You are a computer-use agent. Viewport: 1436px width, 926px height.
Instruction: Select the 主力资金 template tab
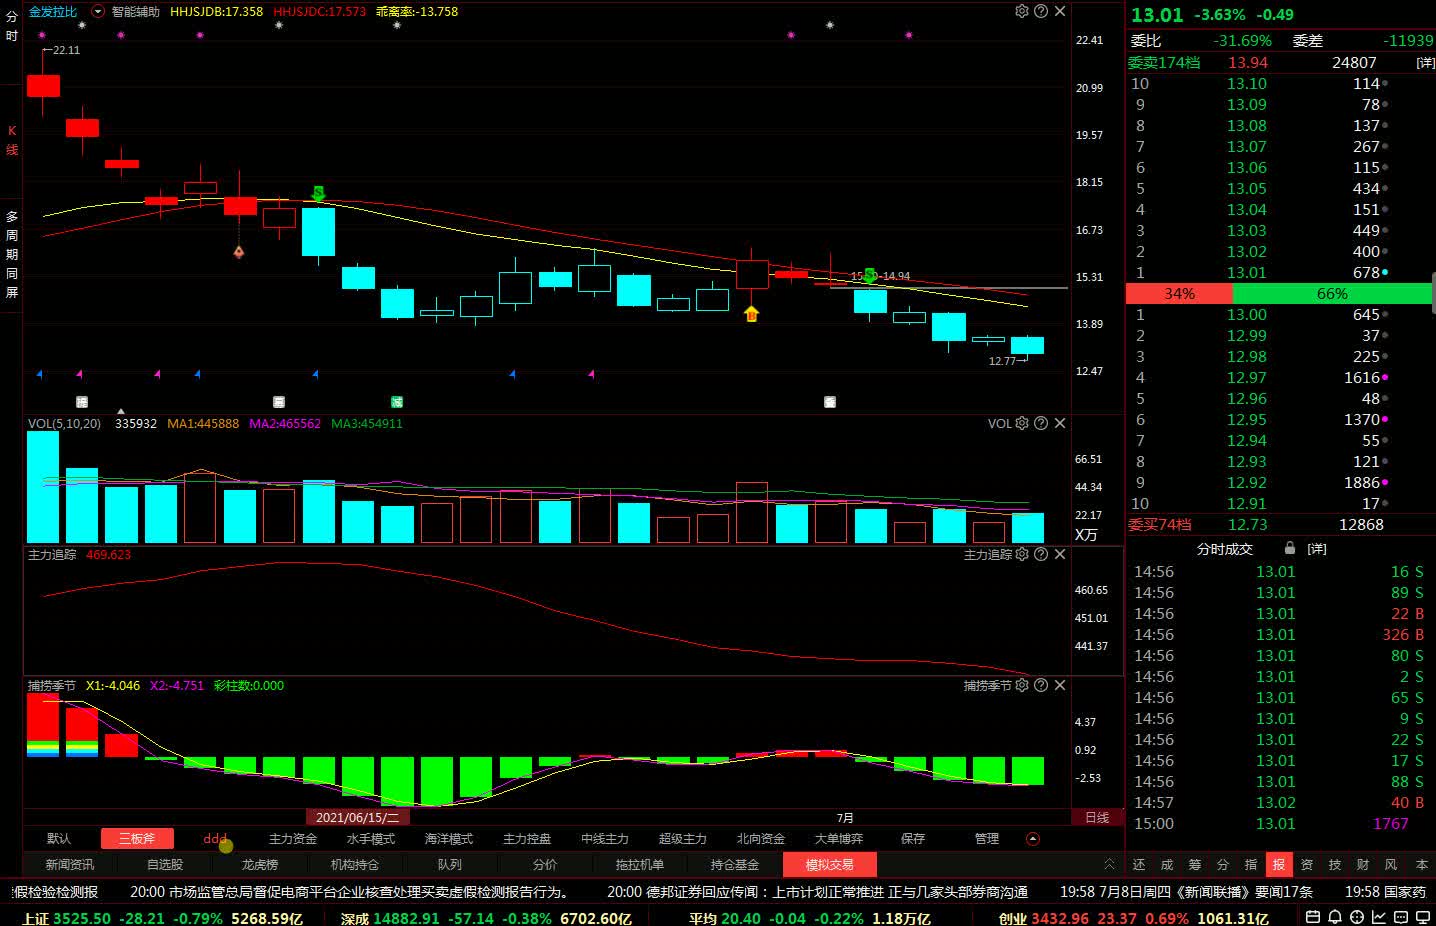pyautogui.click(x=293, y=839)
